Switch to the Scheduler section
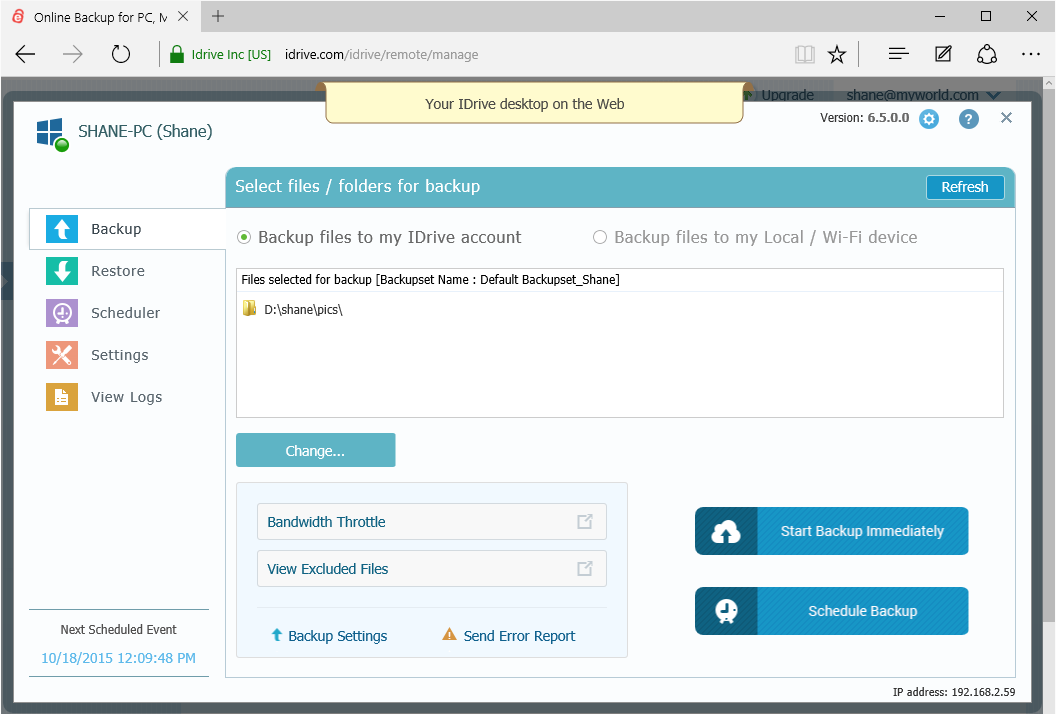 [125, 313]
